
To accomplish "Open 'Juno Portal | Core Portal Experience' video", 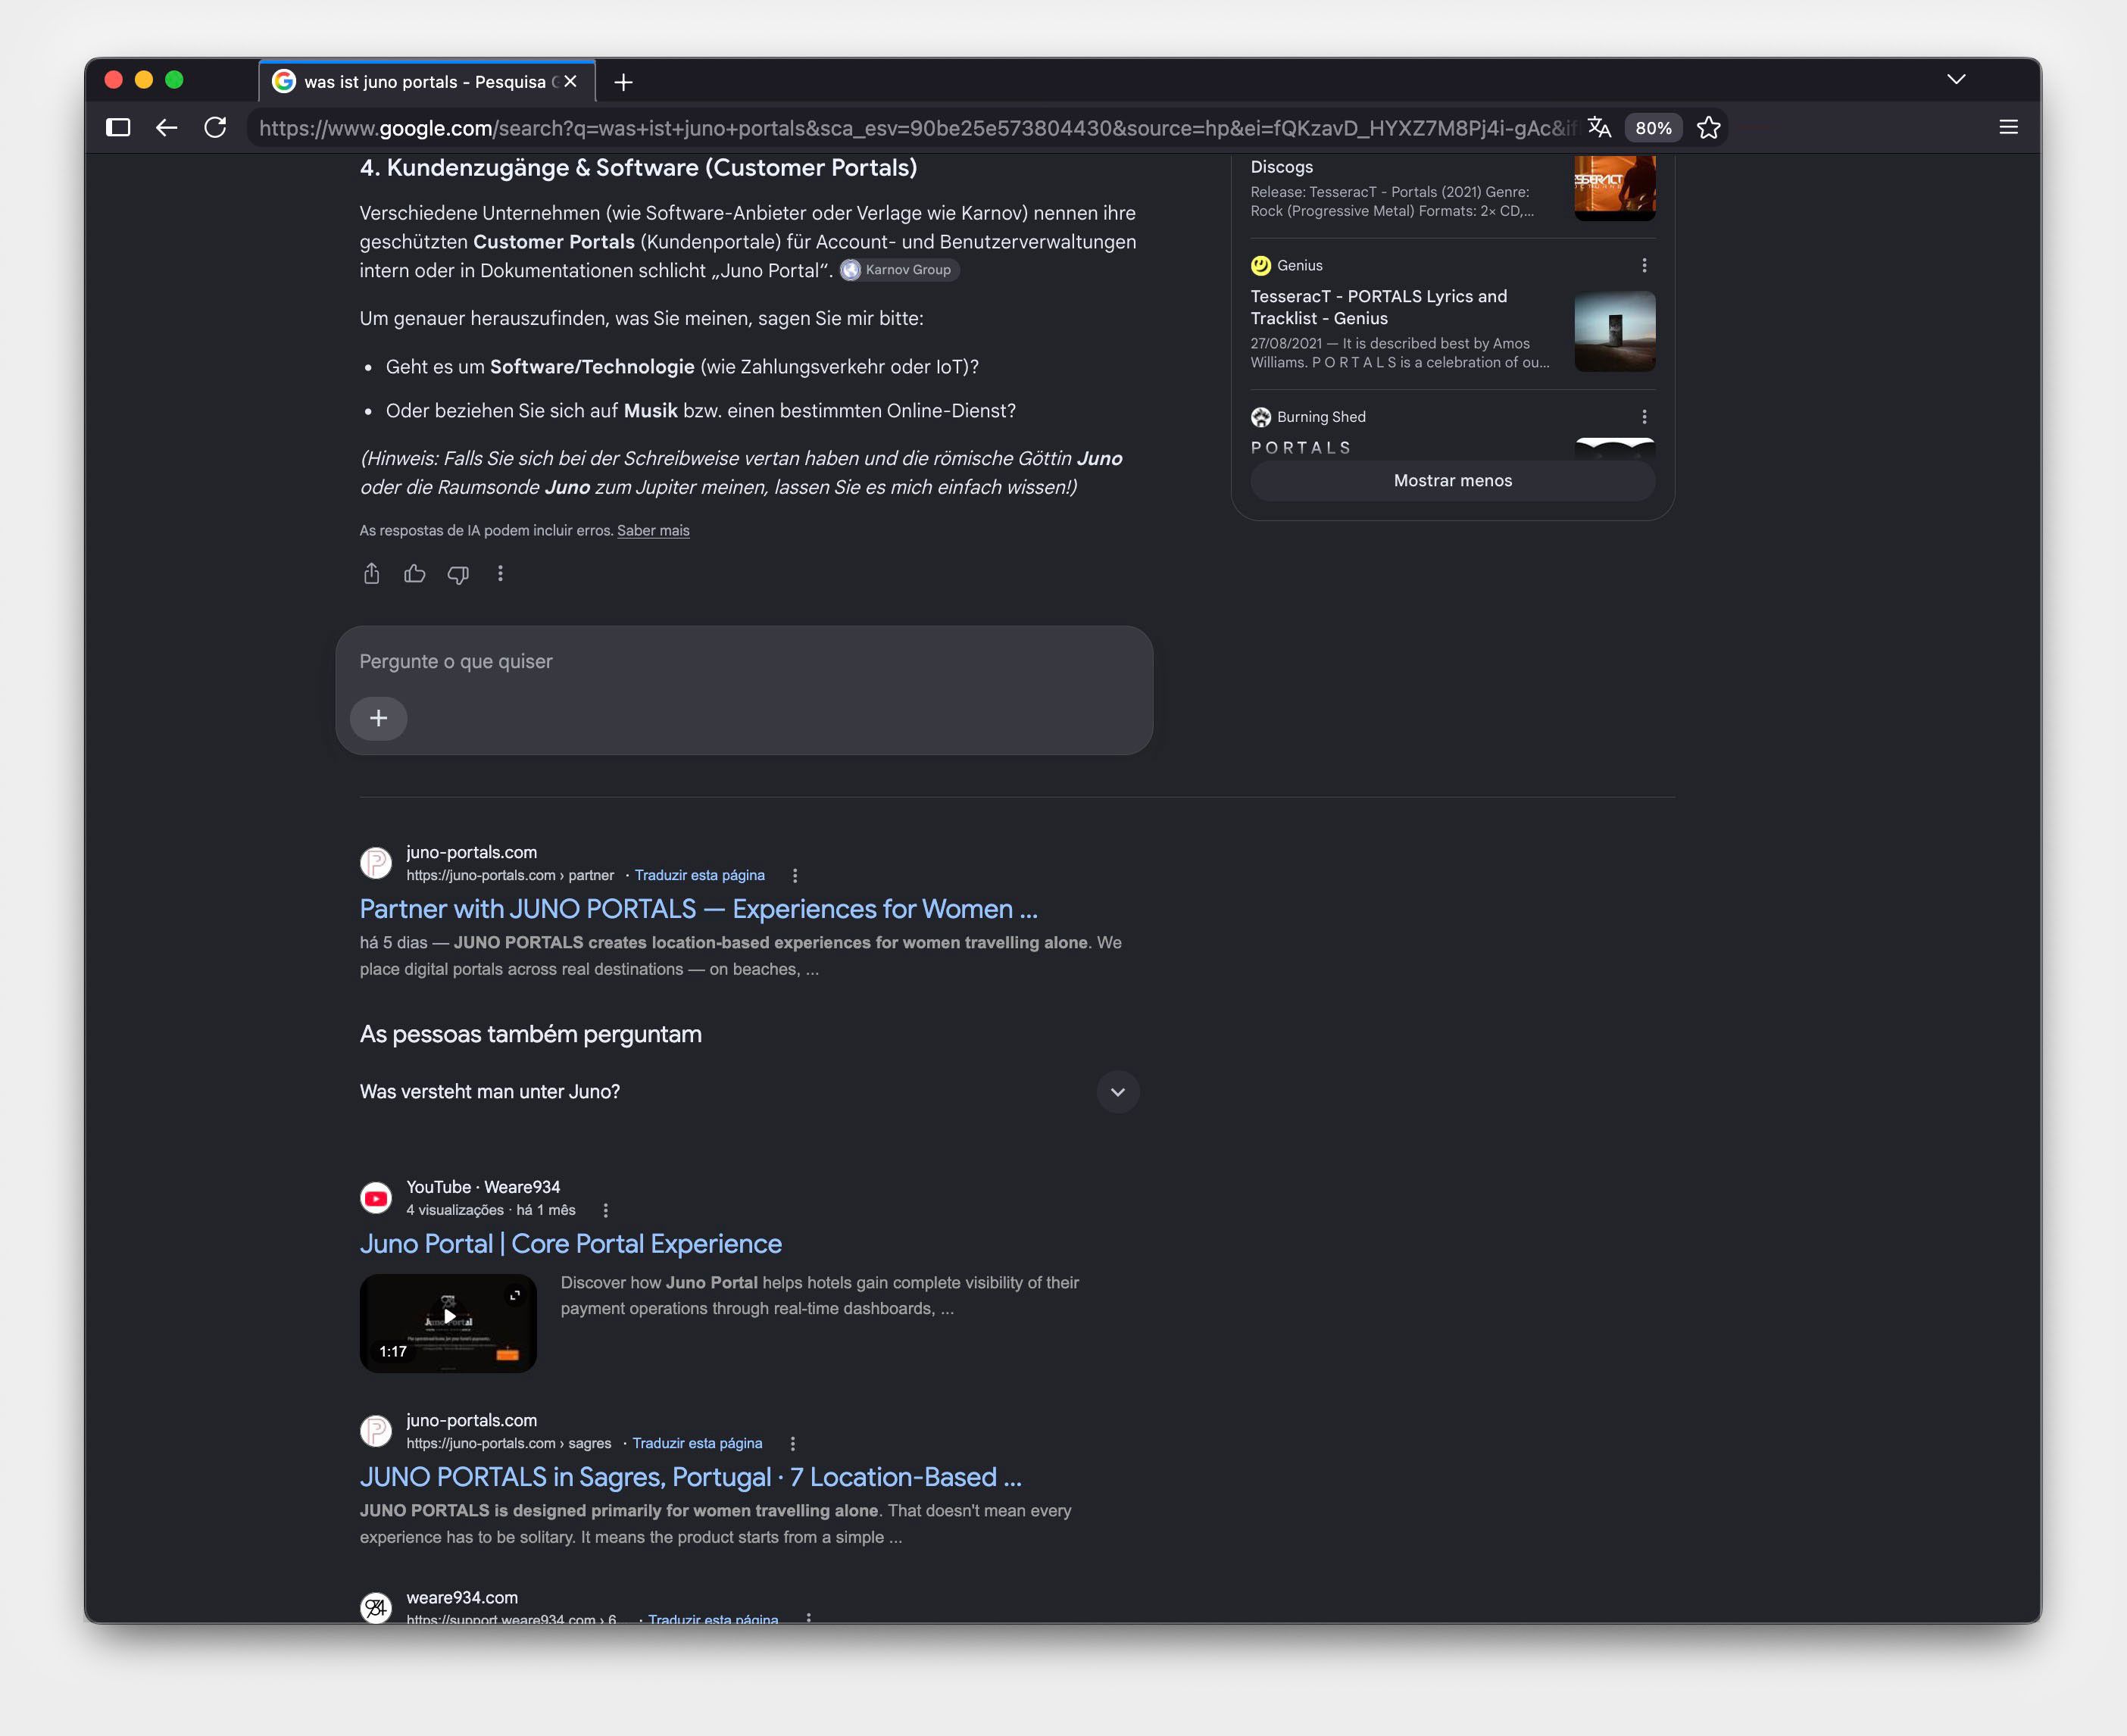I will coord(571,1244).
